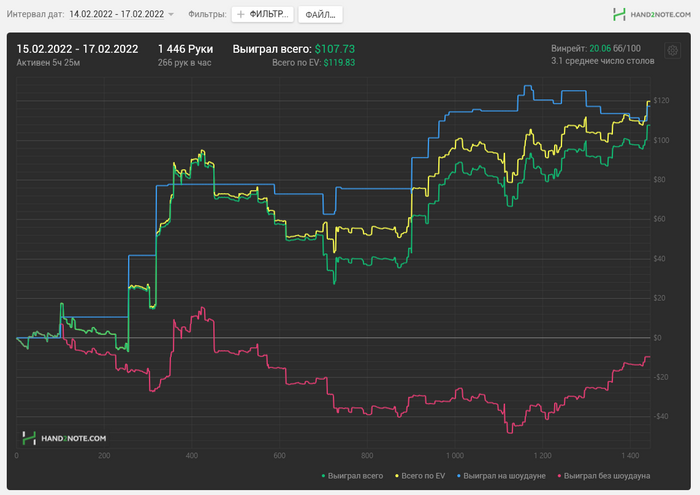Click the "ФИЛЬТР..." add filter button

[x=264, y=15]
